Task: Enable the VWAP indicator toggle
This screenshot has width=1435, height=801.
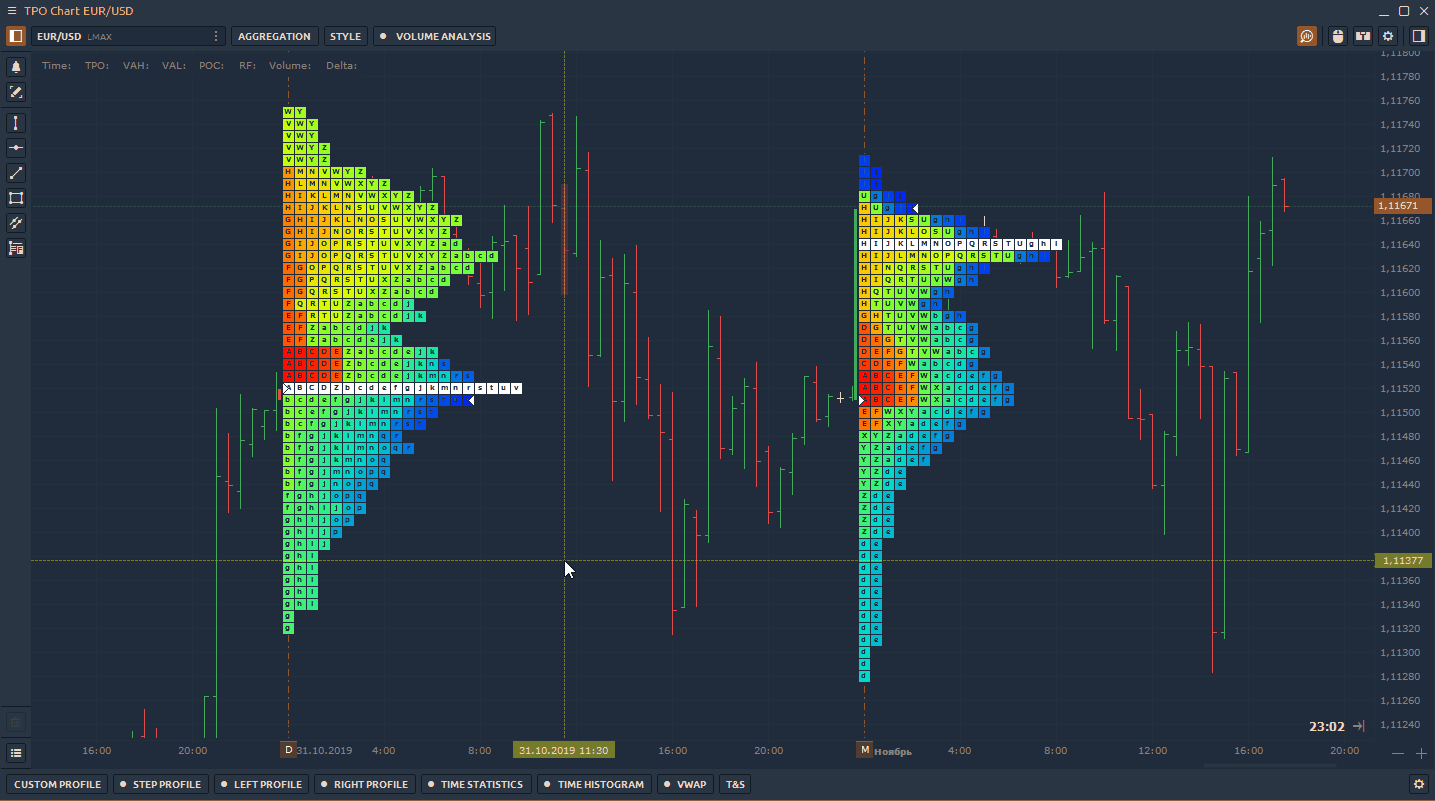Action: [684, 784]
